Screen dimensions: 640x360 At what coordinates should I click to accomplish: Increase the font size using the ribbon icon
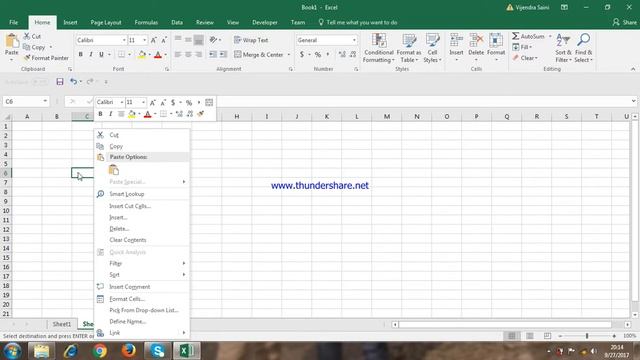click(x=153, y=40)
